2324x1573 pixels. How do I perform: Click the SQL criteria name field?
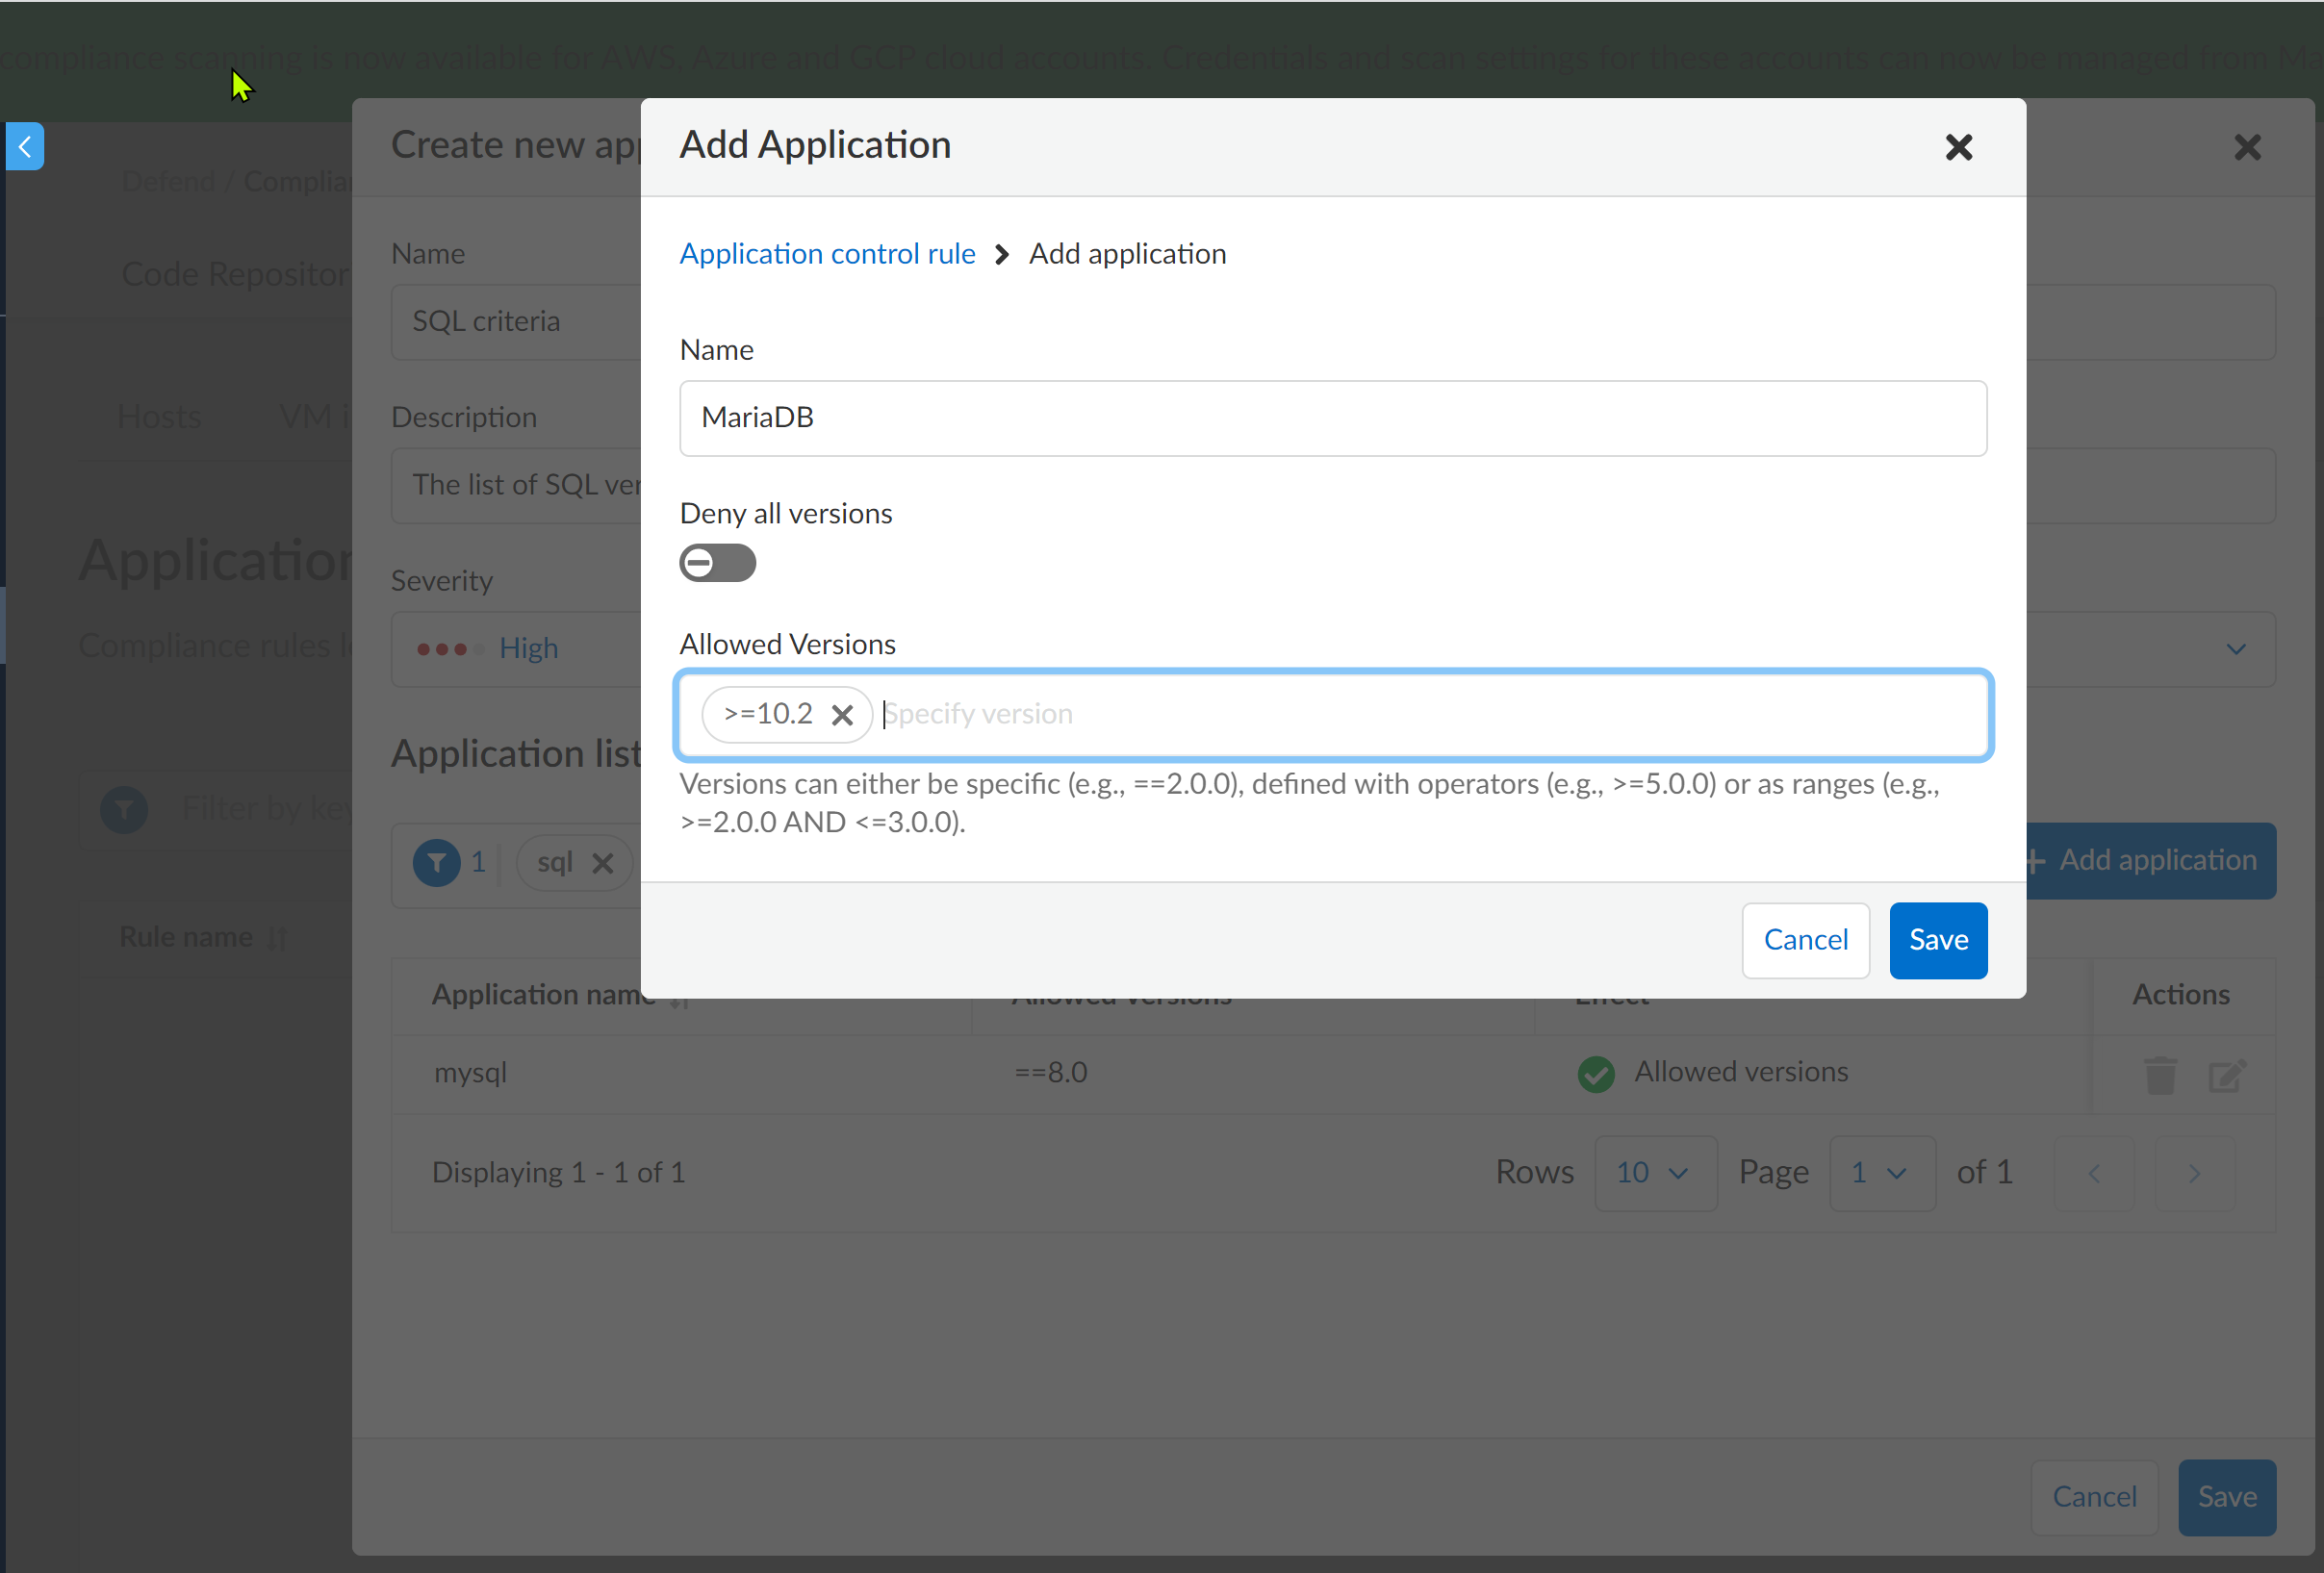tap(1333, 322)
